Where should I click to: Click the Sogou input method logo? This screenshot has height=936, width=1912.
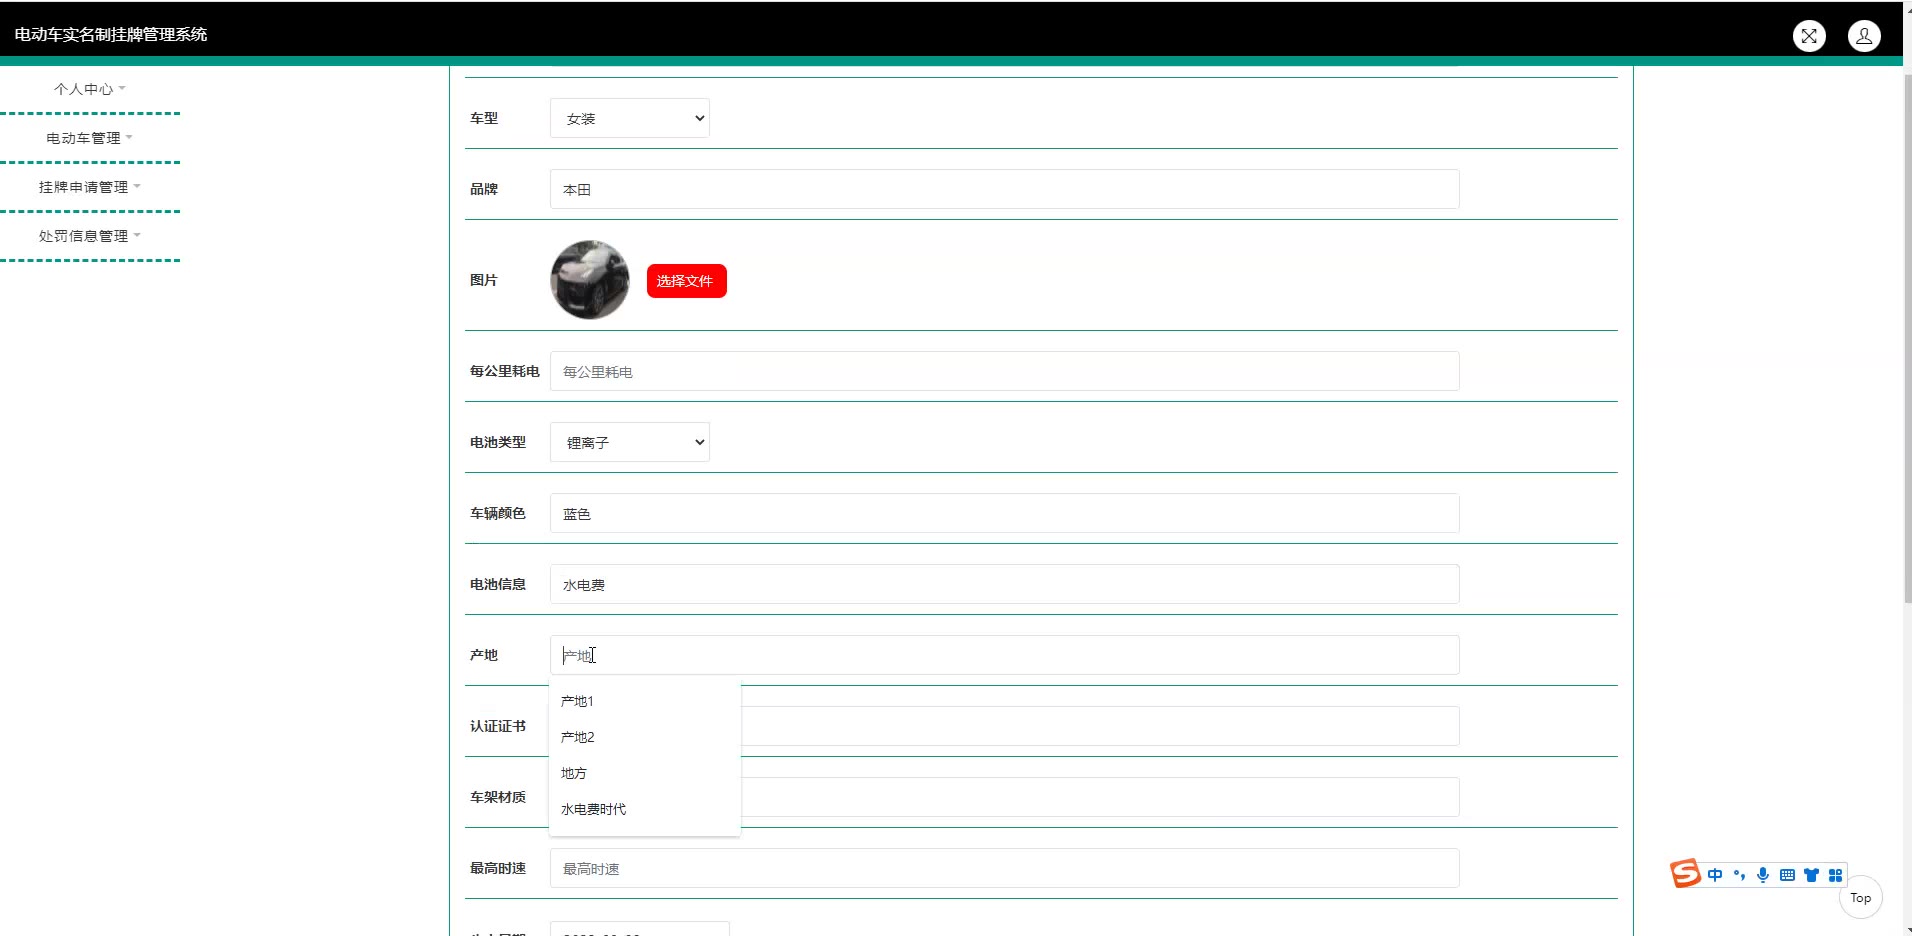point(1685,873)
